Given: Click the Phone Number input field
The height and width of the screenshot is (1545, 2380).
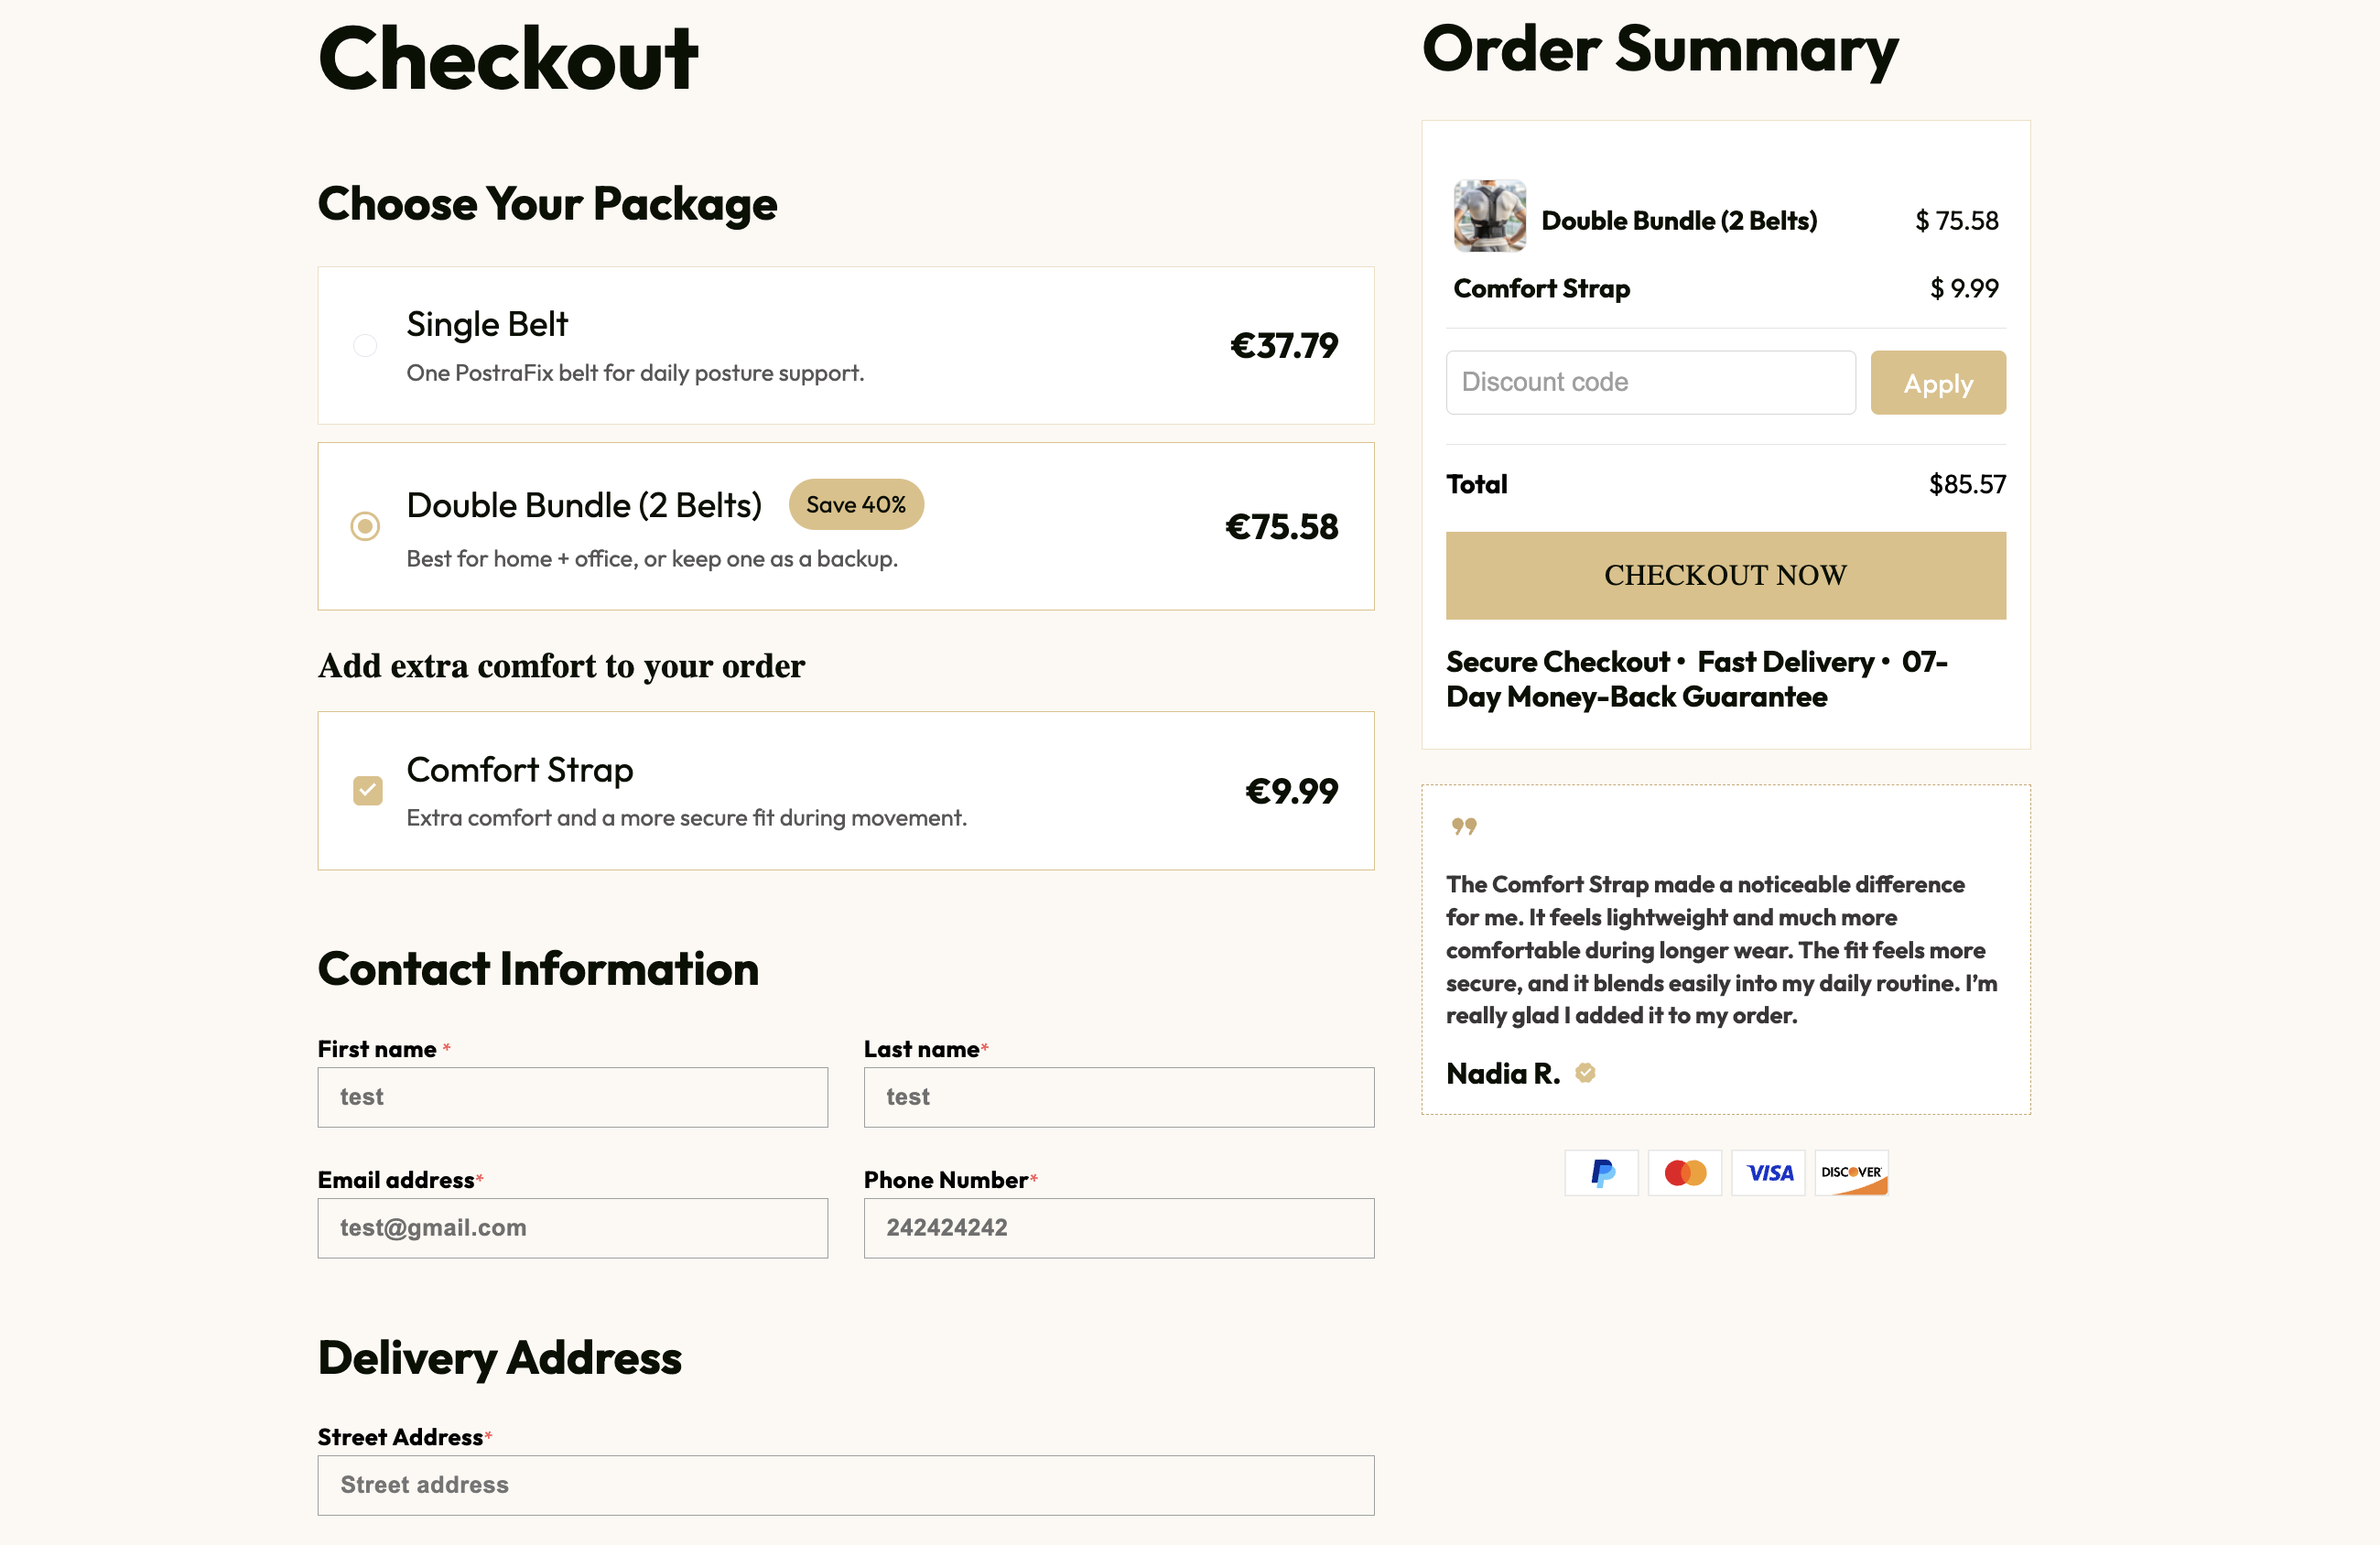Looking at the screenshot, I should tap(1118, 1228).
